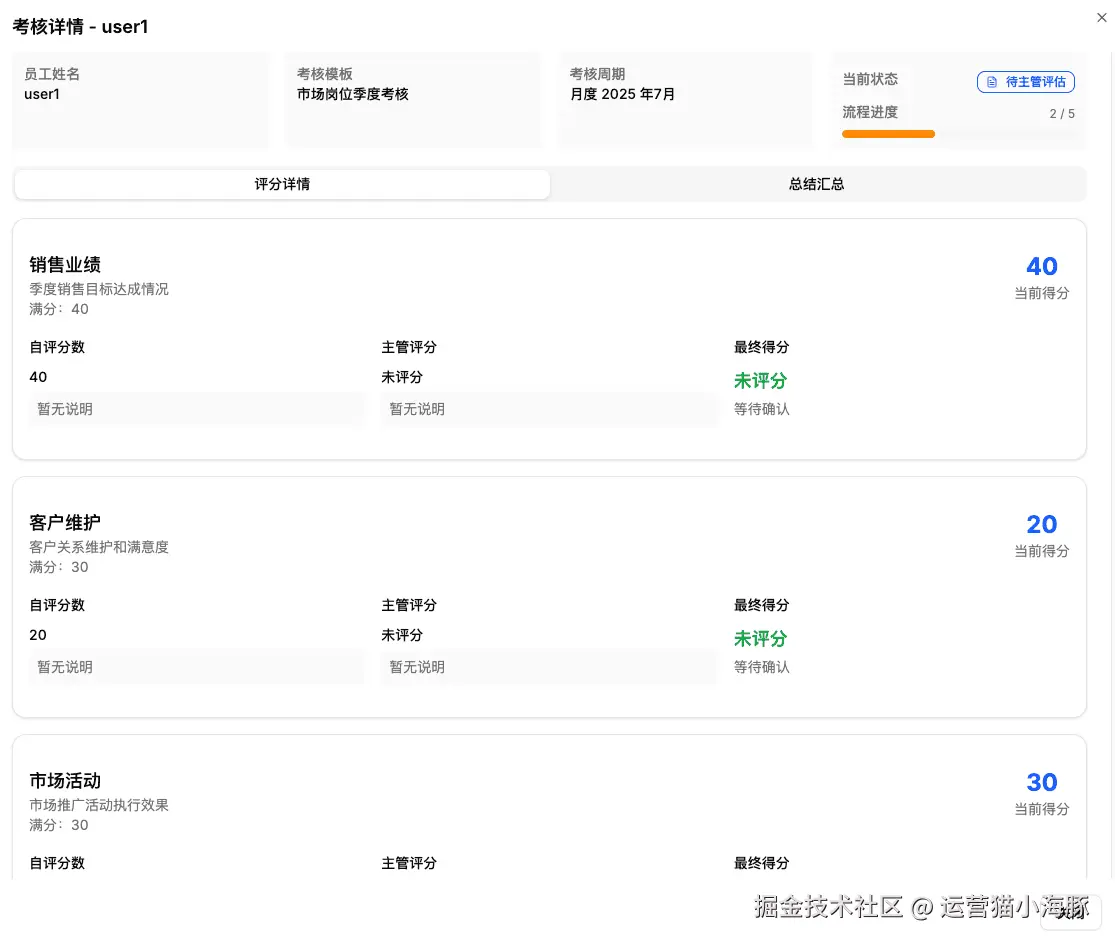Click period value 月度 2025 年7月

622,95
